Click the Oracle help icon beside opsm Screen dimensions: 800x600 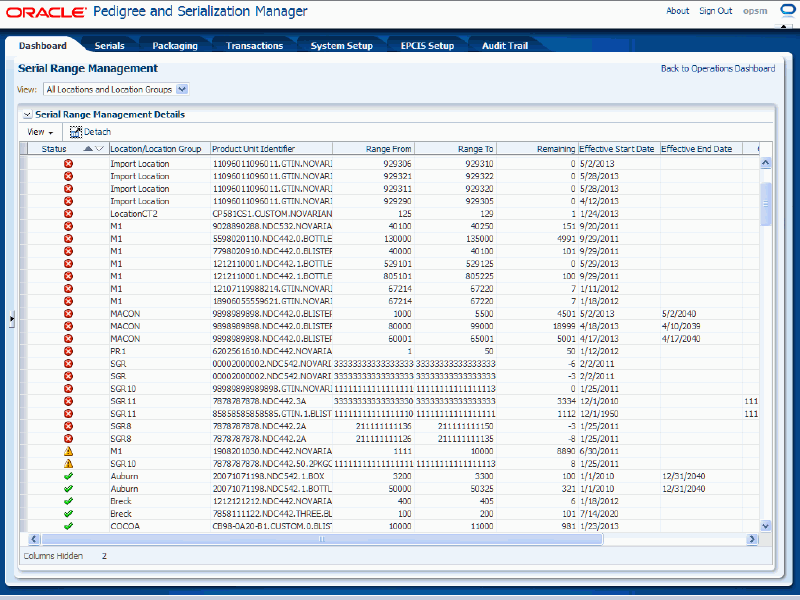pyautogui.click(x=788, y=11)
